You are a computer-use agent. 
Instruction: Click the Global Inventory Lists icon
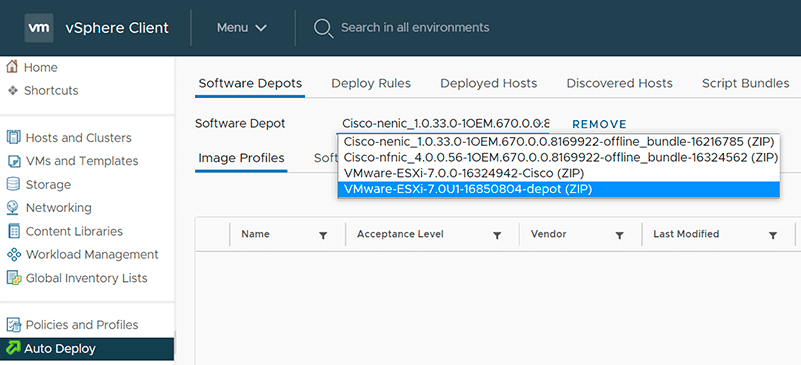pyautogui.click(x=14, y=278)
